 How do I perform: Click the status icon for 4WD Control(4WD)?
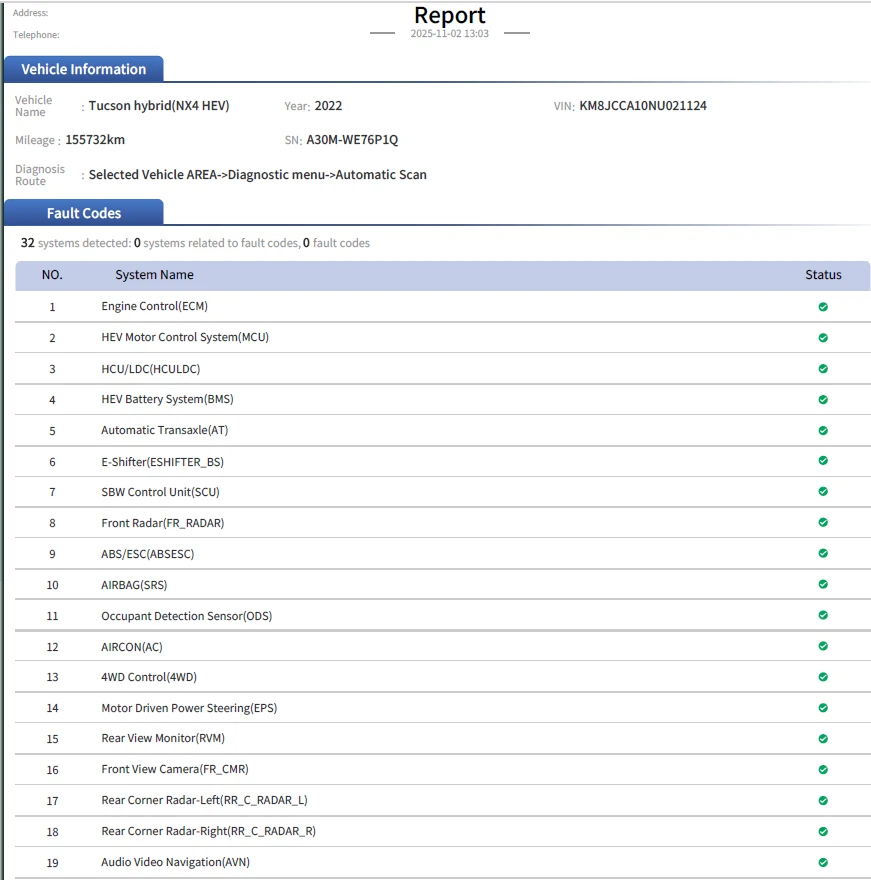(823, 677)
